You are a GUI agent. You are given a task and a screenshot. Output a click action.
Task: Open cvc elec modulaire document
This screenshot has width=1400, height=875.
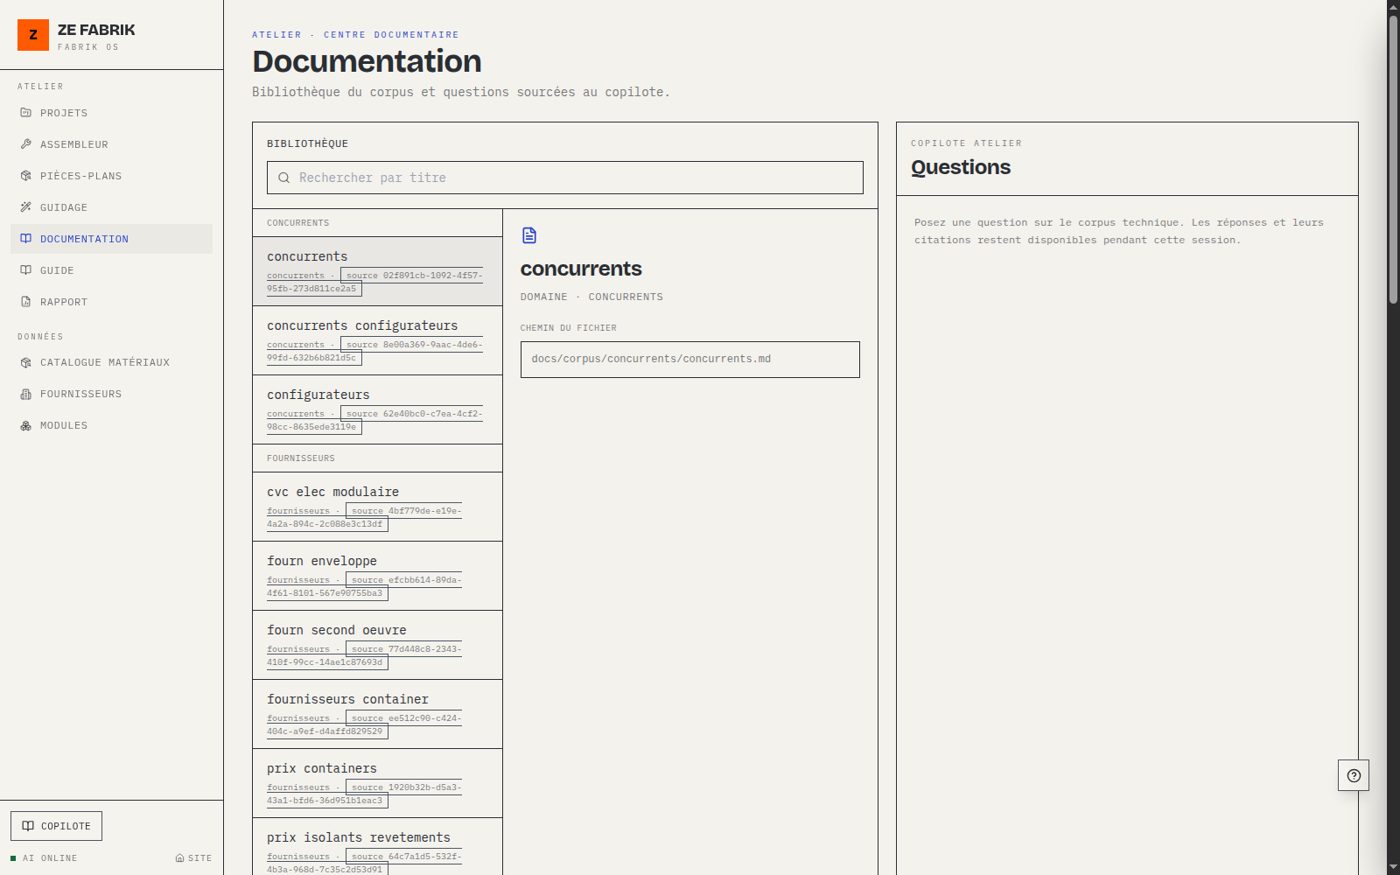tap(377, 506)
